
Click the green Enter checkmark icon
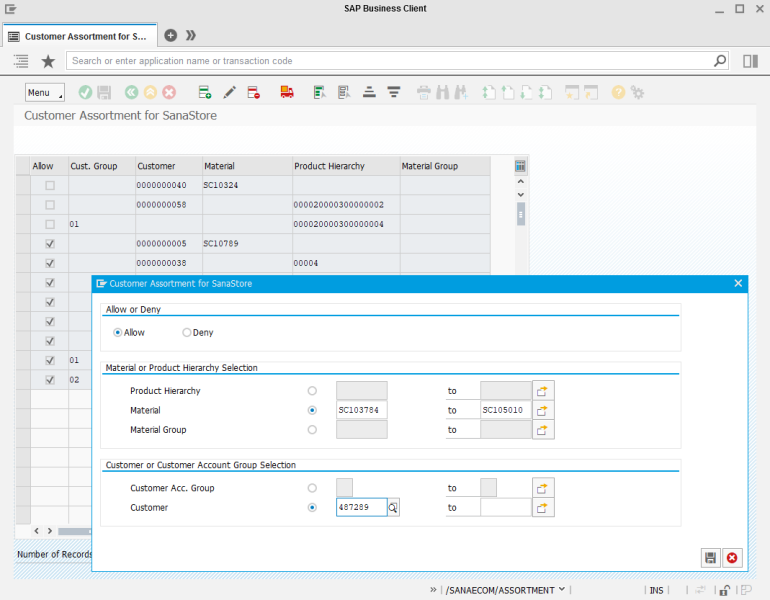[85, 92]
